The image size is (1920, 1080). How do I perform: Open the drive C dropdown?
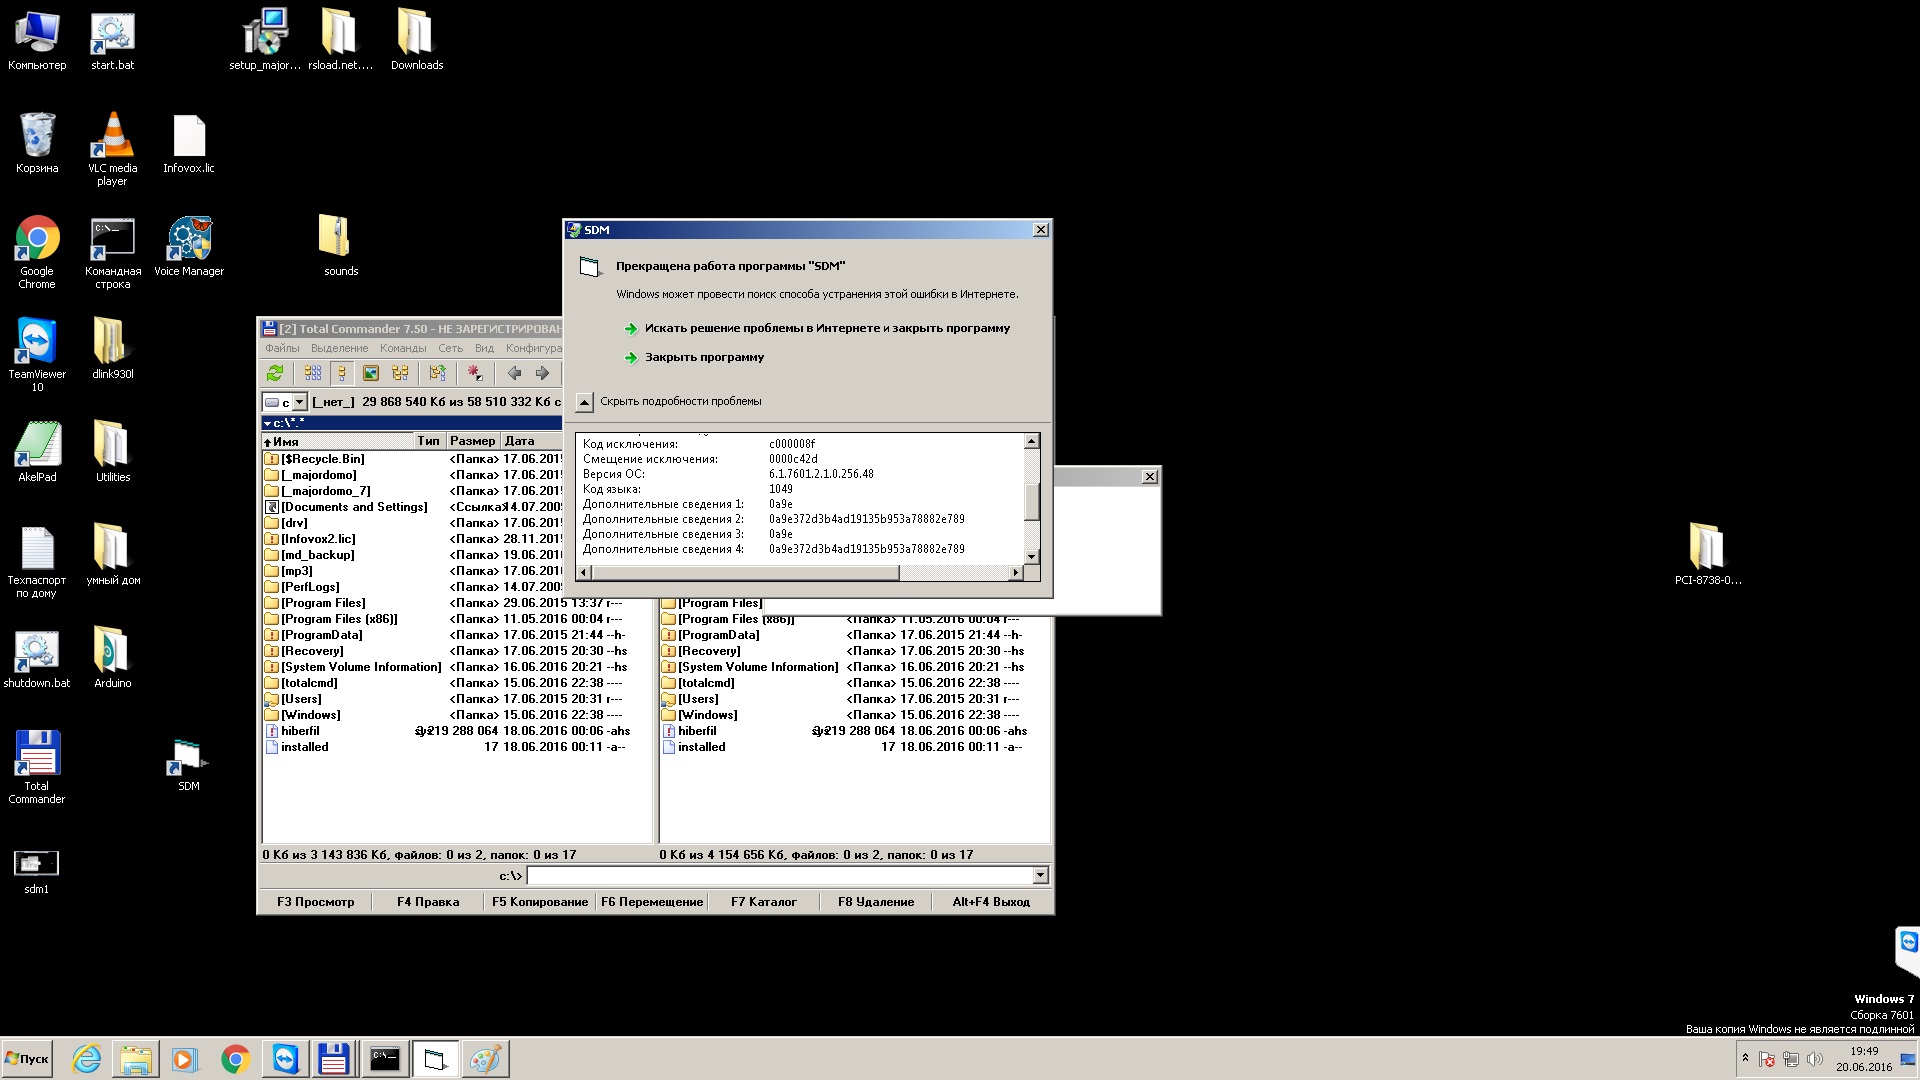coord(298,402)
